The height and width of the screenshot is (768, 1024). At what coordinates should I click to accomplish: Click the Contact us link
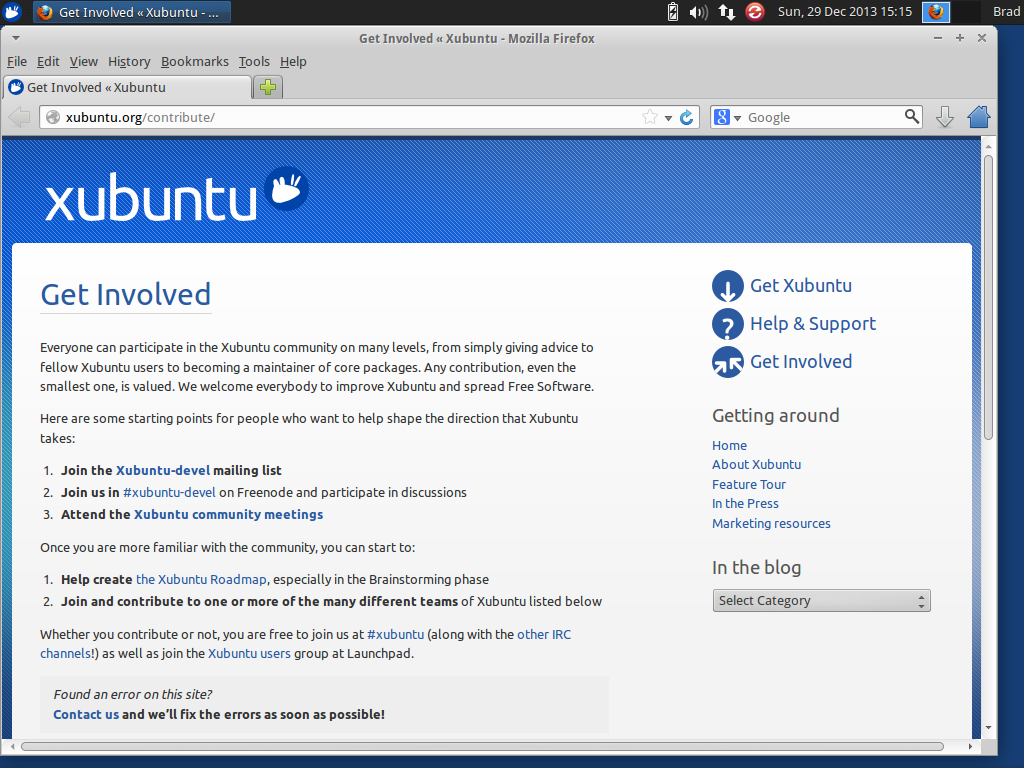click(86, 714)
